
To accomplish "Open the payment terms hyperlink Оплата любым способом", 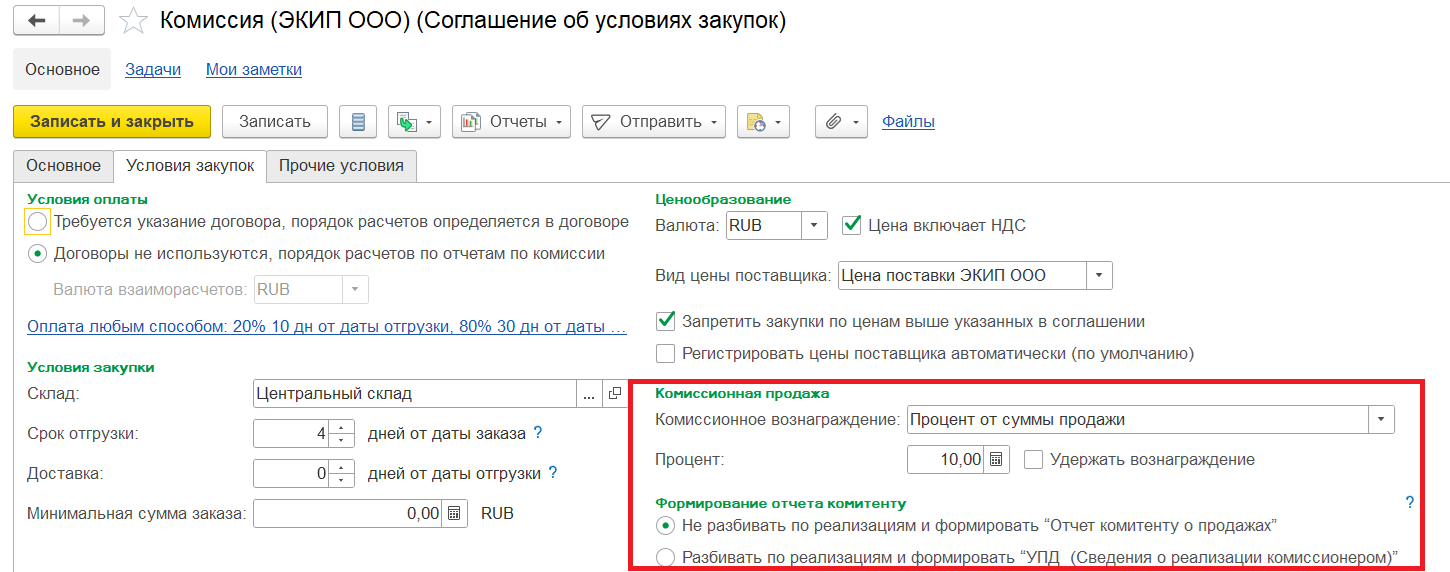I will coord(327,327).
